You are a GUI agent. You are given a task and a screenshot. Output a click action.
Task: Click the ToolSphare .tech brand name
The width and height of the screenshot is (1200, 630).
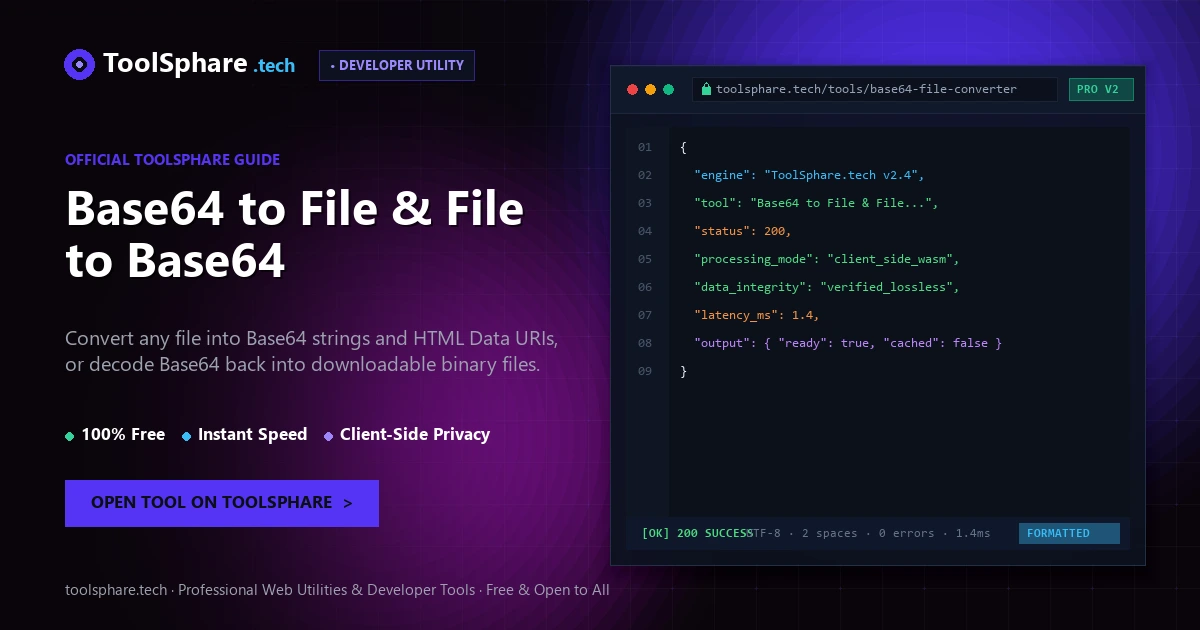pos(199,64)
